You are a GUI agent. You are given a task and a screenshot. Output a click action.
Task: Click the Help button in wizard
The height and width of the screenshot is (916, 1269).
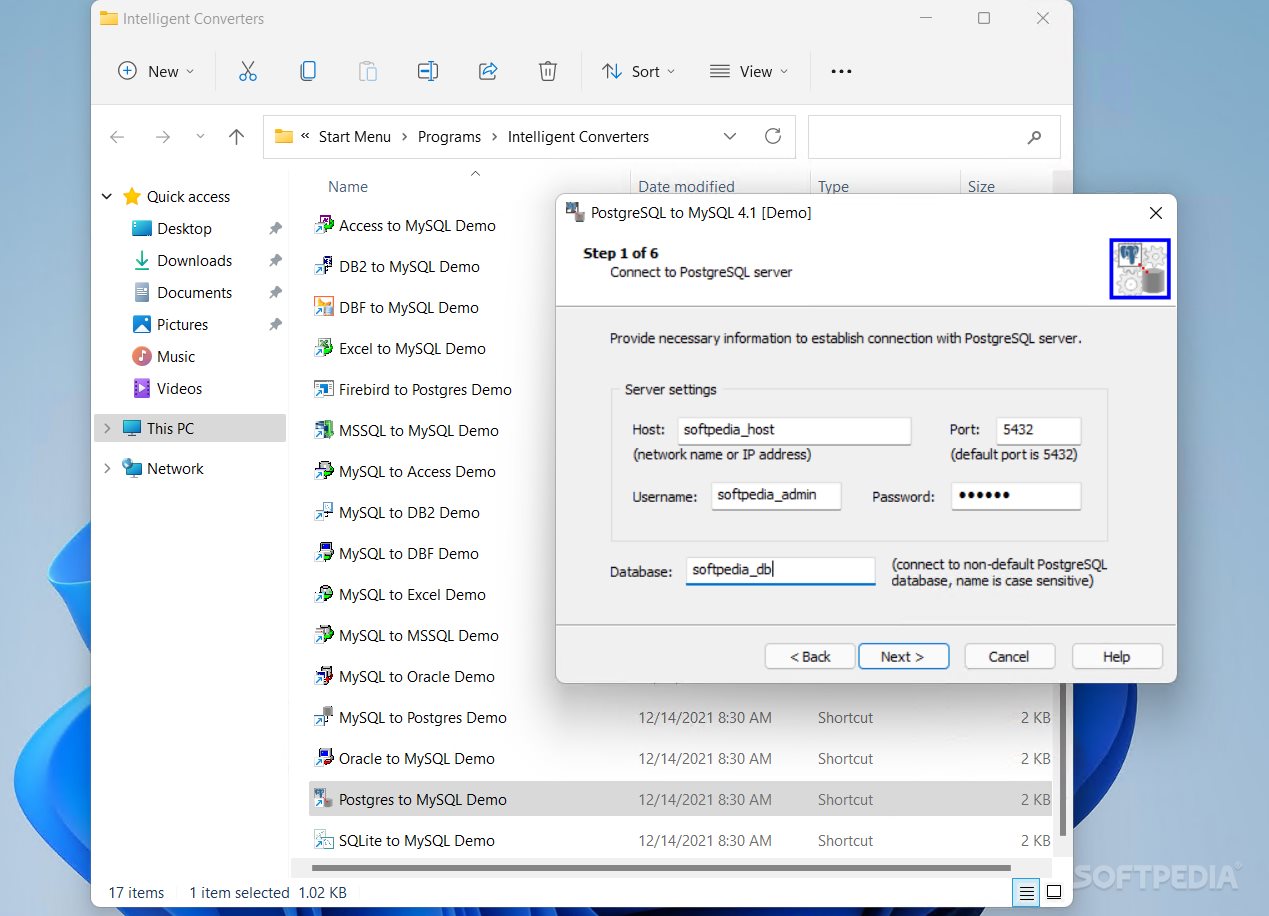click(1117, 656)
